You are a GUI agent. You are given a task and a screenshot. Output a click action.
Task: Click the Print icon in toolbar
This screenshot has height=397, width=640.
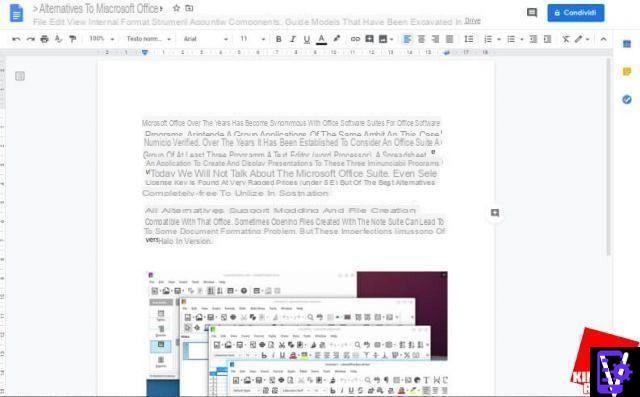(x=44, y=39)
